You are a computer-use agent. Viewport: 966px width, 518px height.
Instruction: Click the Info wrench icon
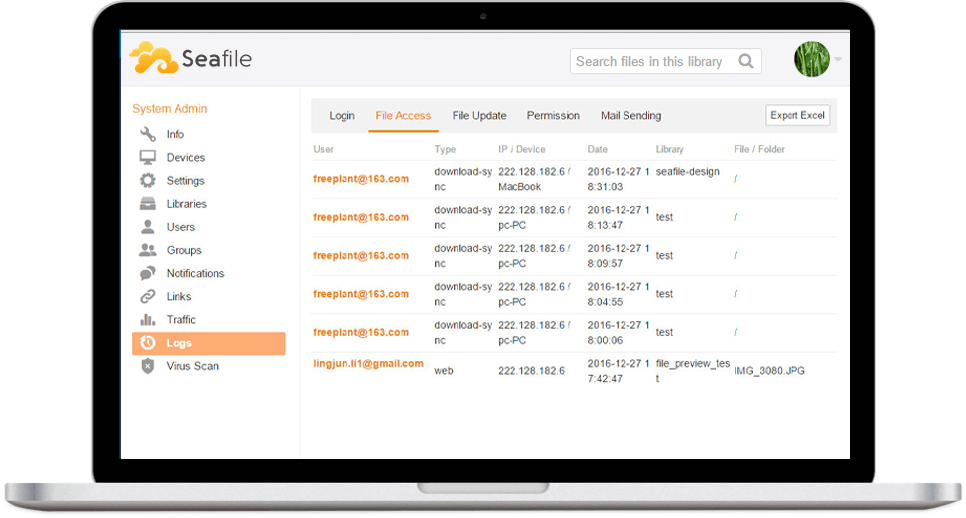click(148, 134)
